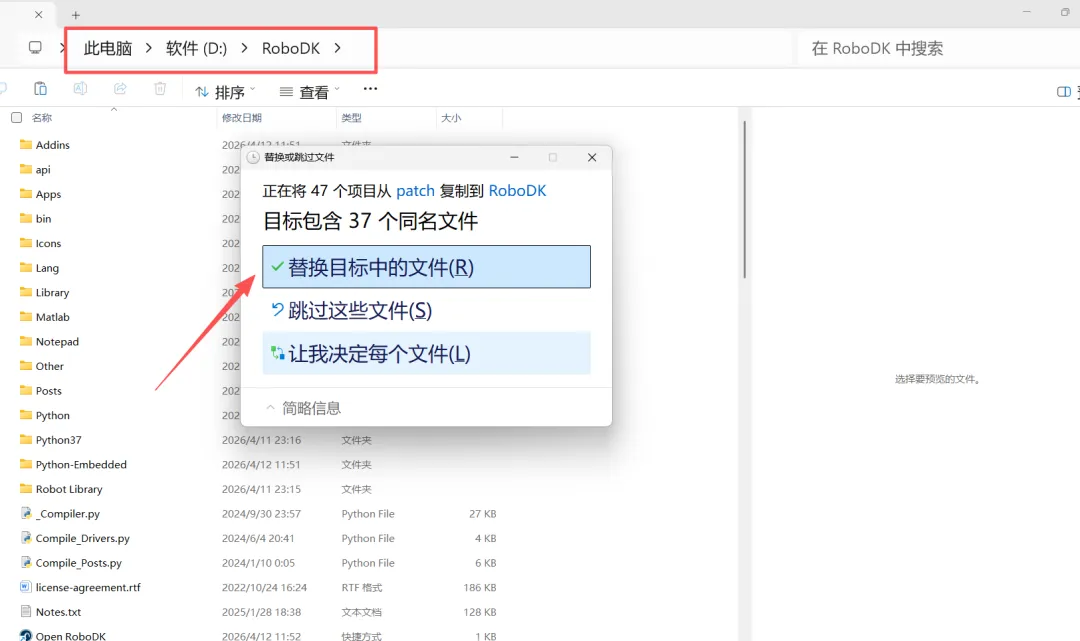Select the Open RoboDK shortcut

point(70,635)
